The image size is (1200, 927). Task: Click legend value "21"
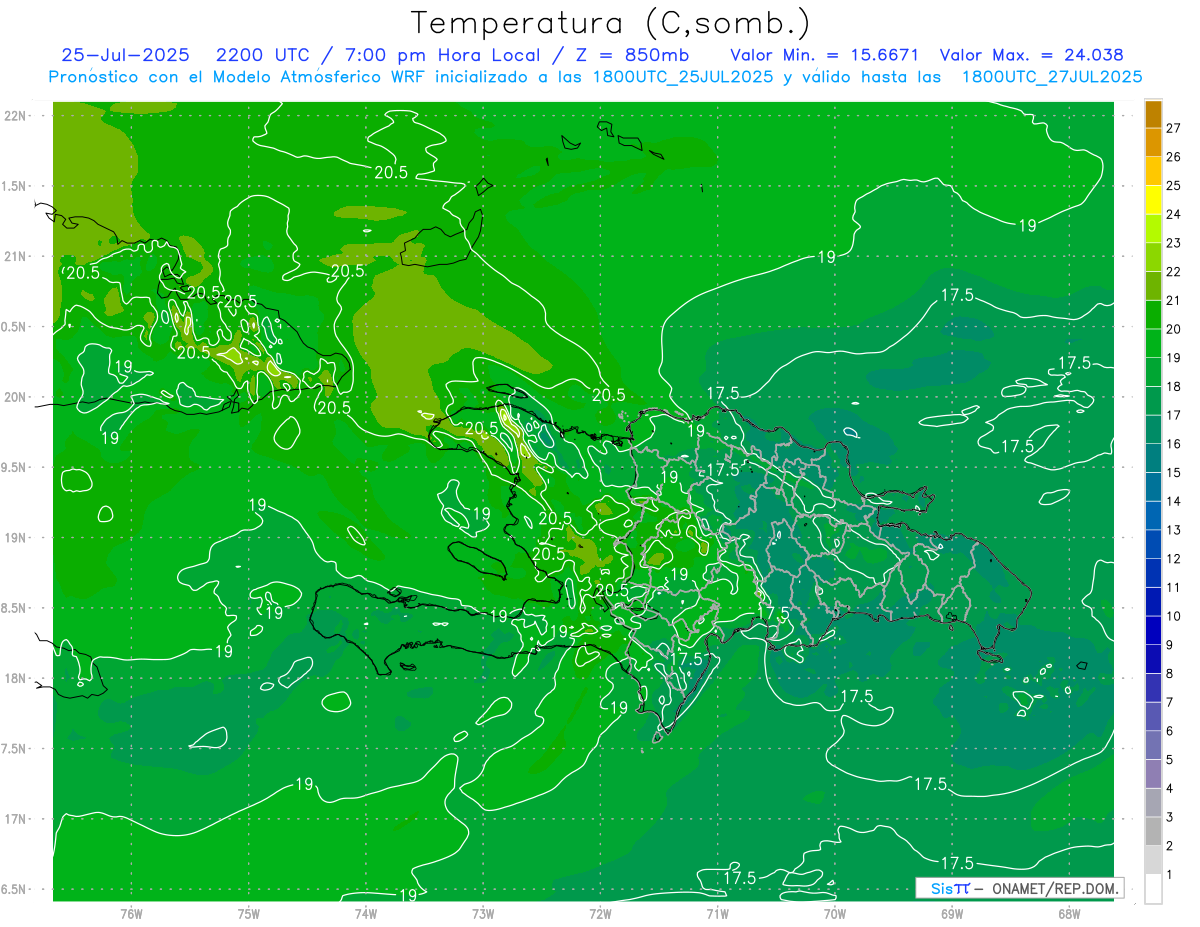[x=1173, y=300]
